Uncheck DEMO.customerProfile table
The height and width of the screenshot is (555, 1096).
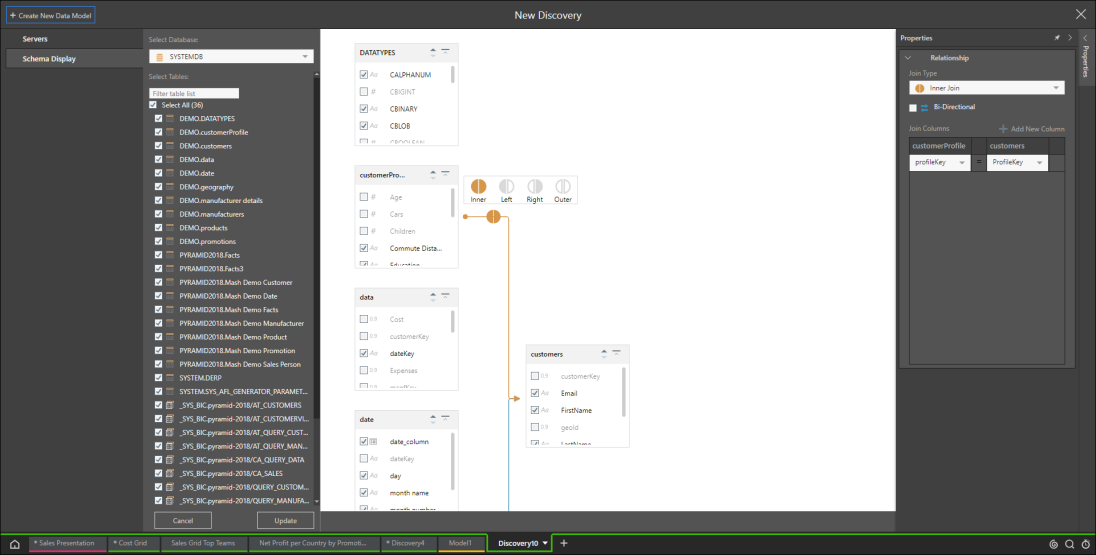pos(159,132)
